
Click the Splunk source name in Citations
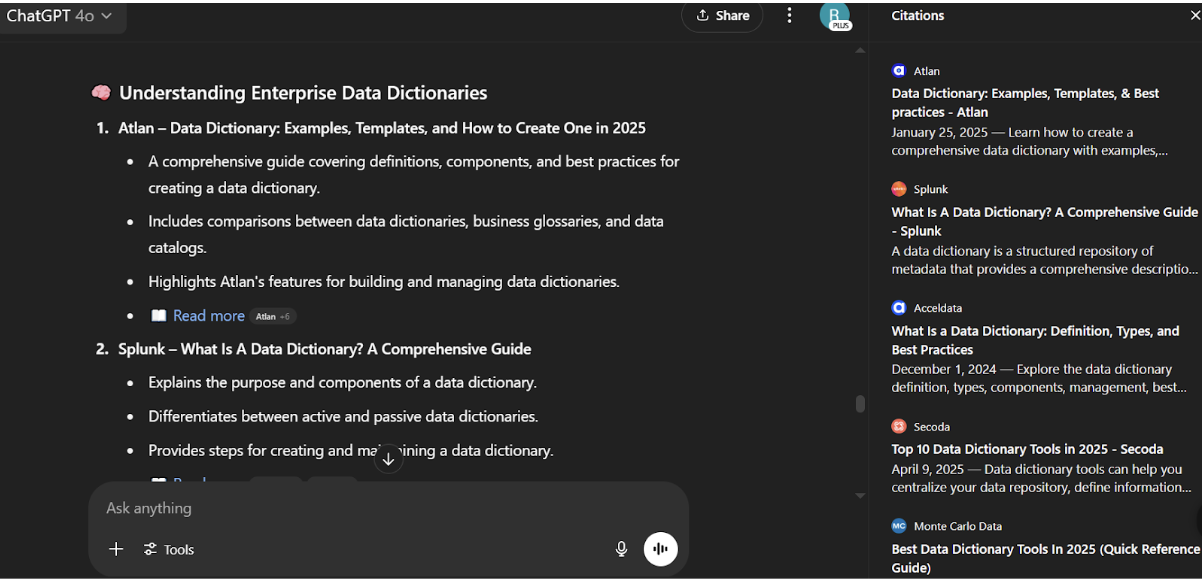tap(931, 189)
